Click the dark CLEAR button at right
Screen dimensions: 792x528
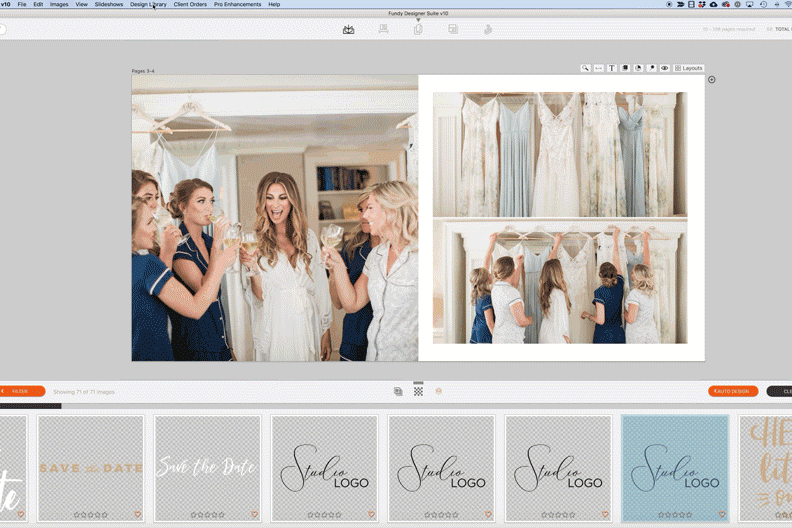780,391
